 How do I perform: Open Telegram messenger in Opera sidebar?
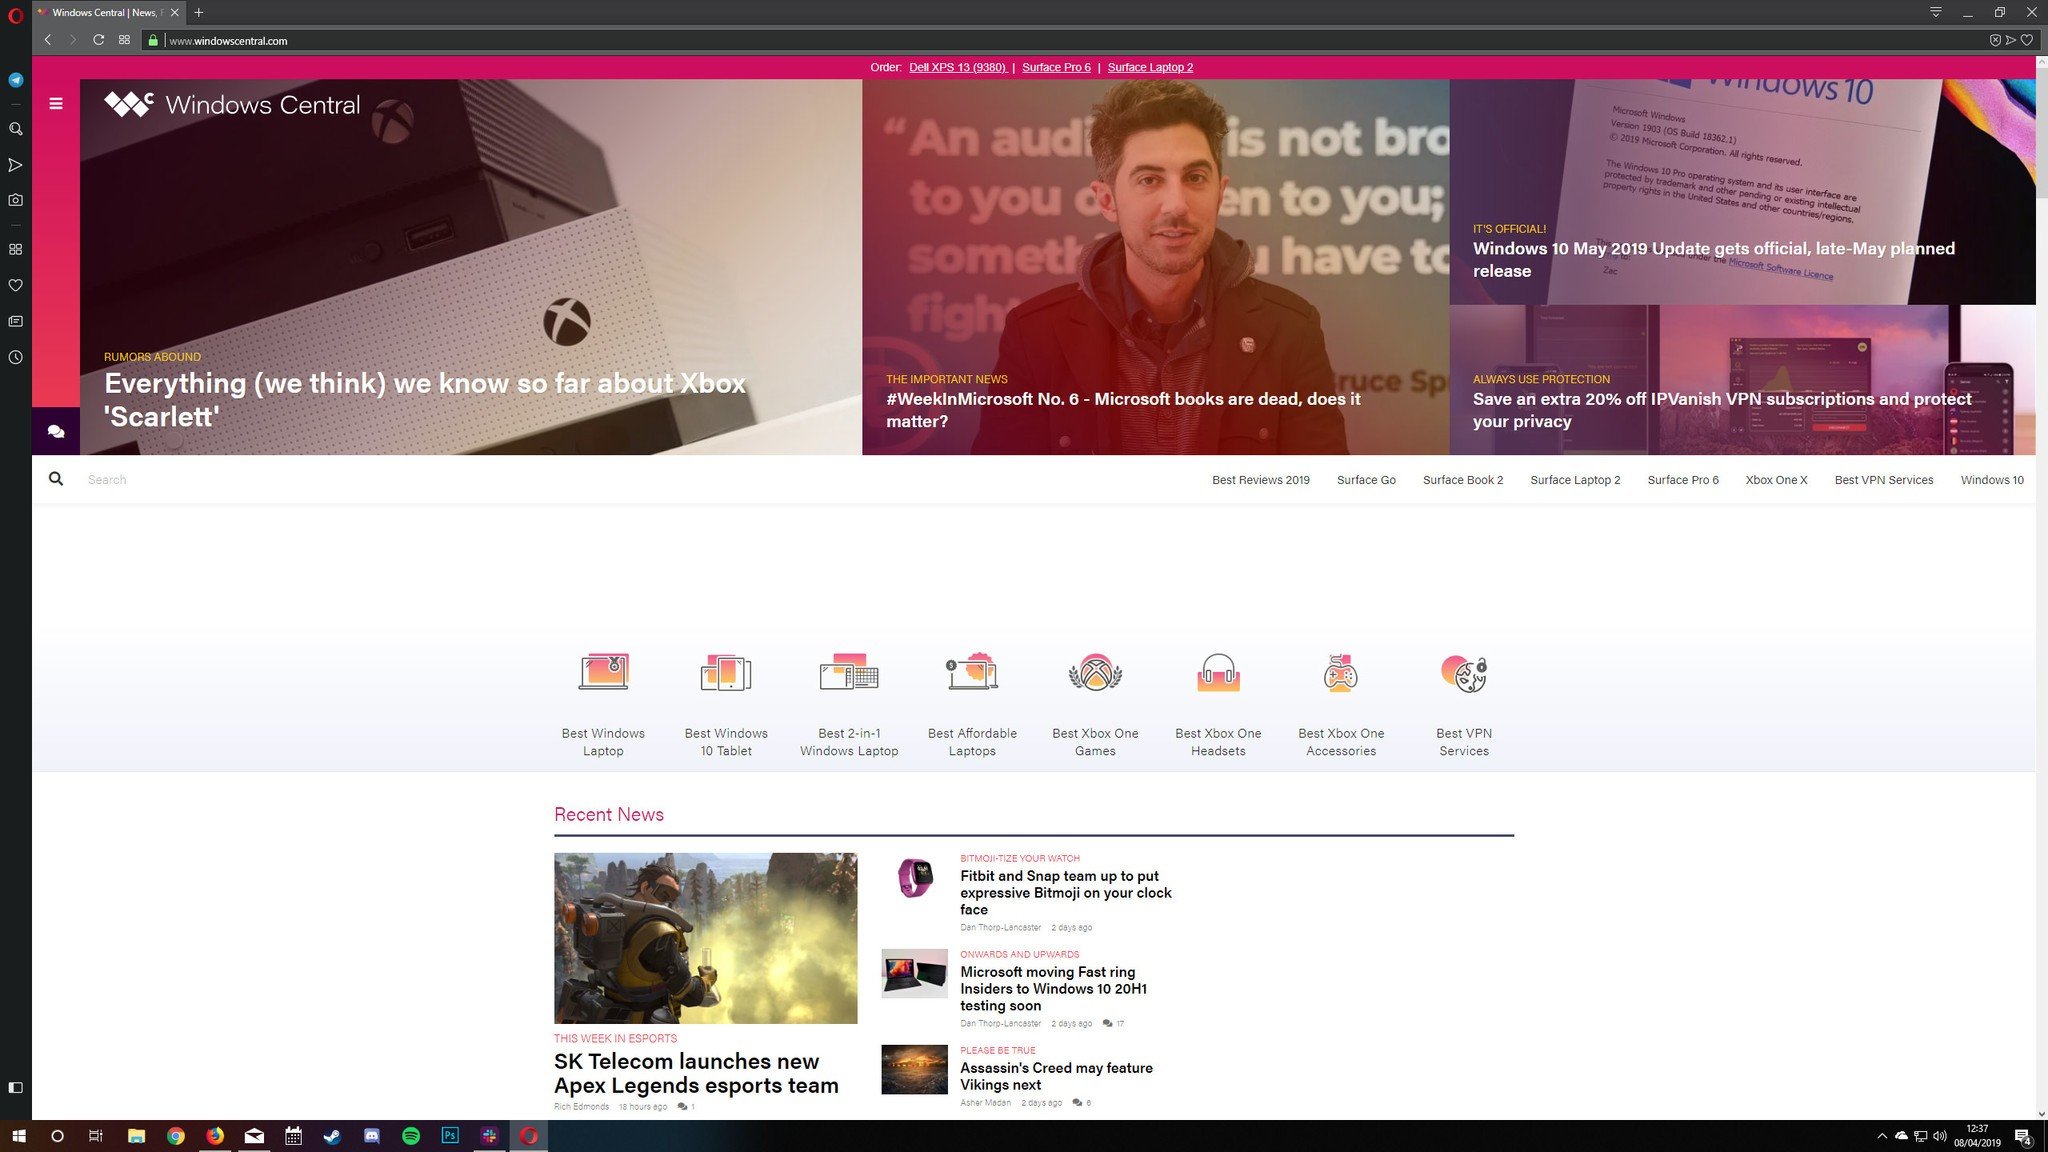16,80
